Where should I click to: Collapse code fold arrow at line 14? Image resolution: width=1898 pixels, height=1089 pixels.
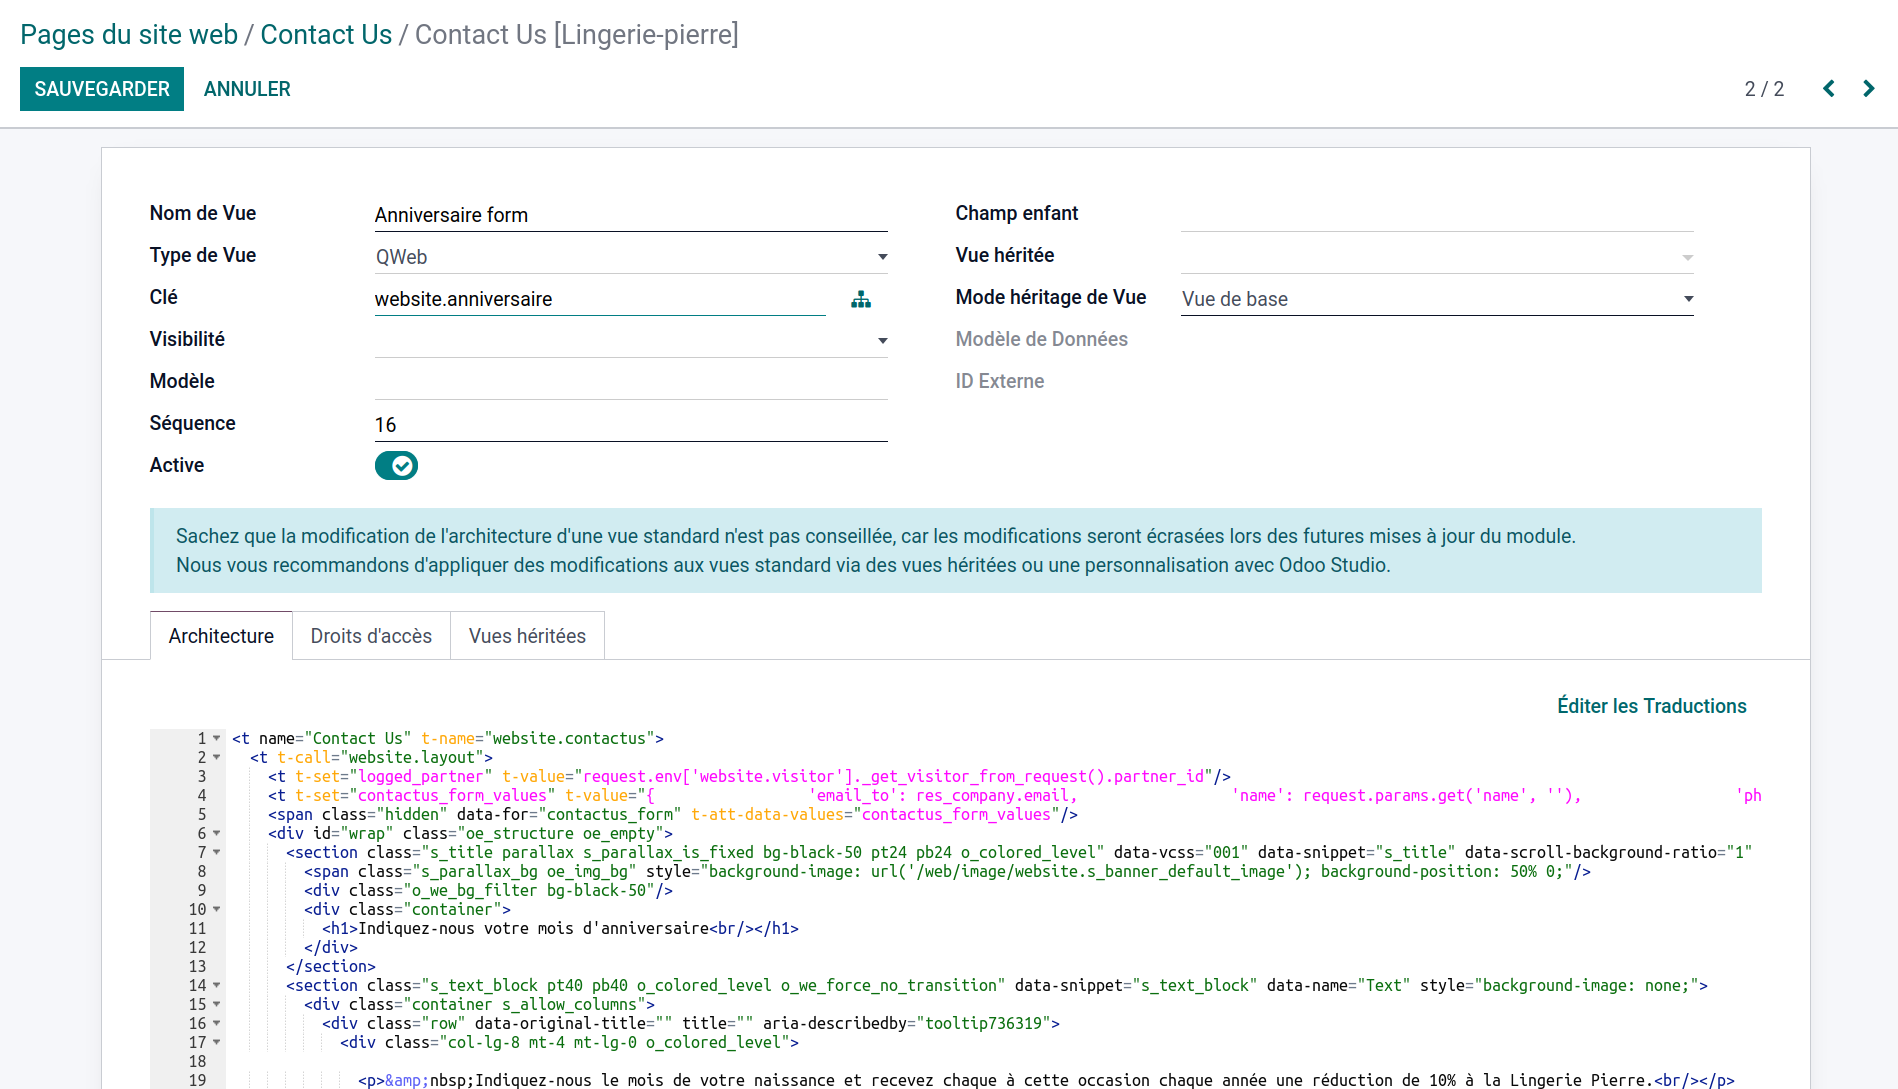pyautogui.click(x=217, y=986)
